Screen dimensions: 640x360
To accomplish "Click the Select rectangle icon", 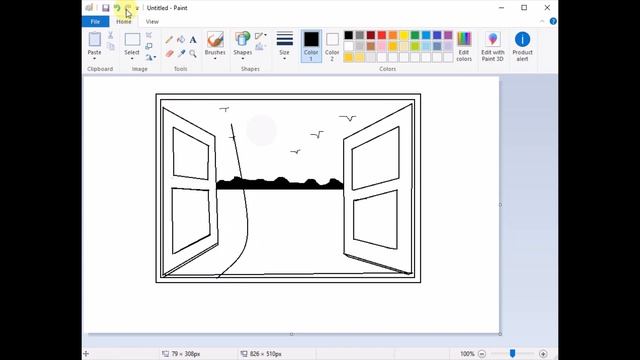I will 132,40.
